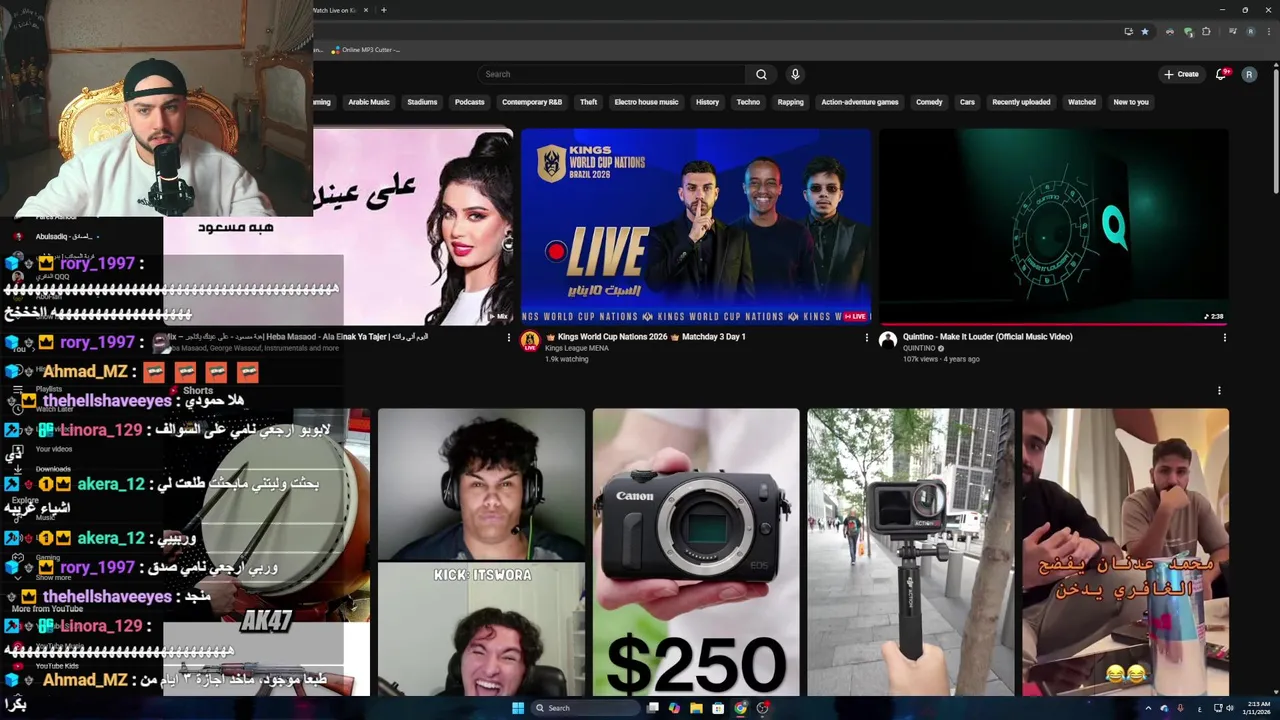Image resolution: width=1280 pixels, height=720 pixels.
Task: Show hidden system tray icons chevron
Action: tap(1148, 708)
